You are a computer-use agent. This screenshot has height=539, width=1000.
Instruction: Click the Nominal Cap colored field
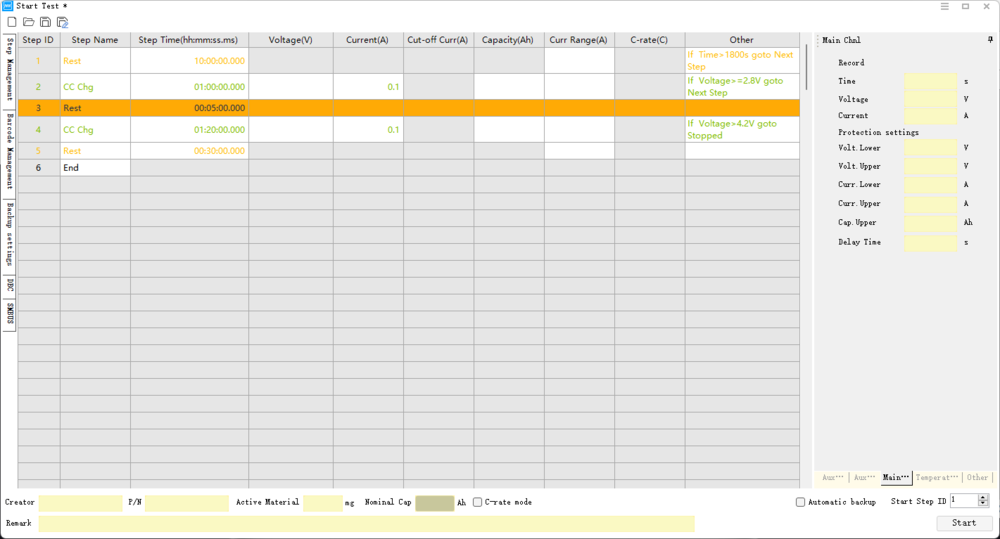(434, 503)
